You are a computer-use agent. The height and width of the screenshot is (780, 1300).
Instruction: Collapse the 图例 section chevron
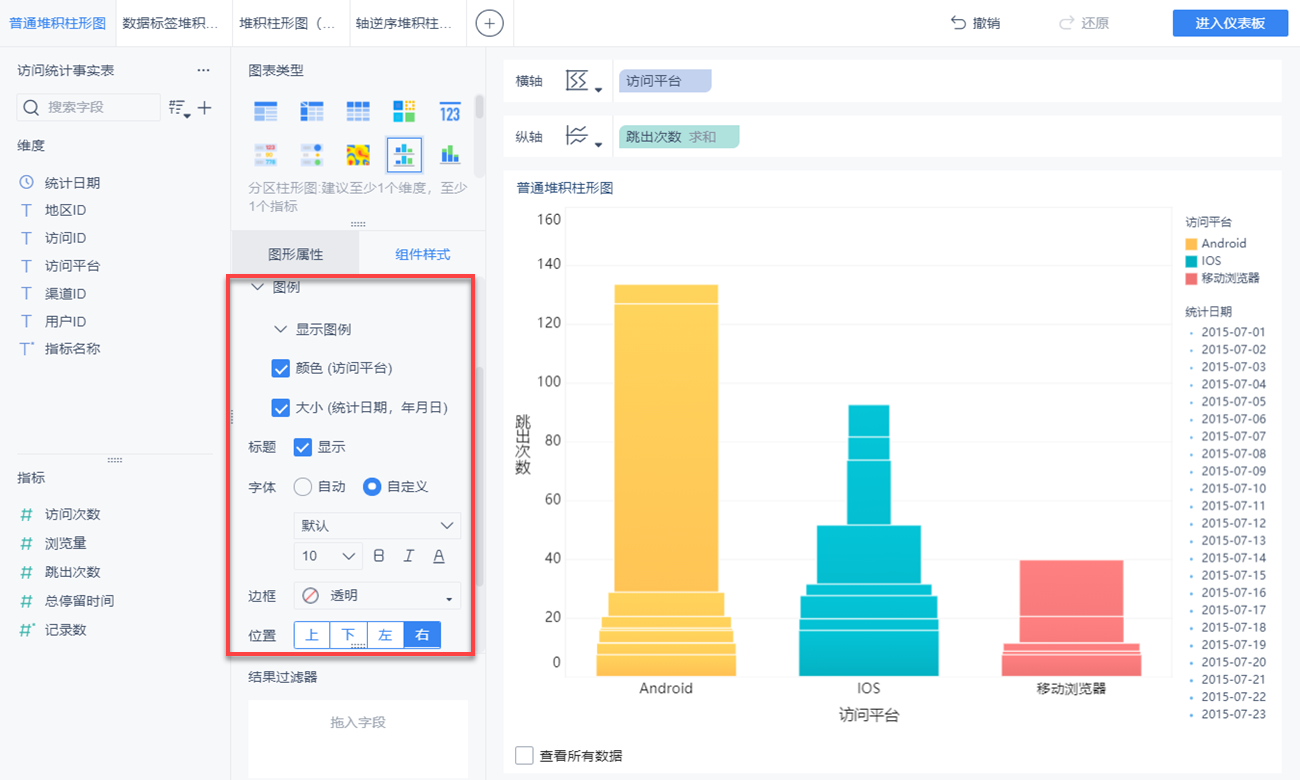(x=257, y=287)
